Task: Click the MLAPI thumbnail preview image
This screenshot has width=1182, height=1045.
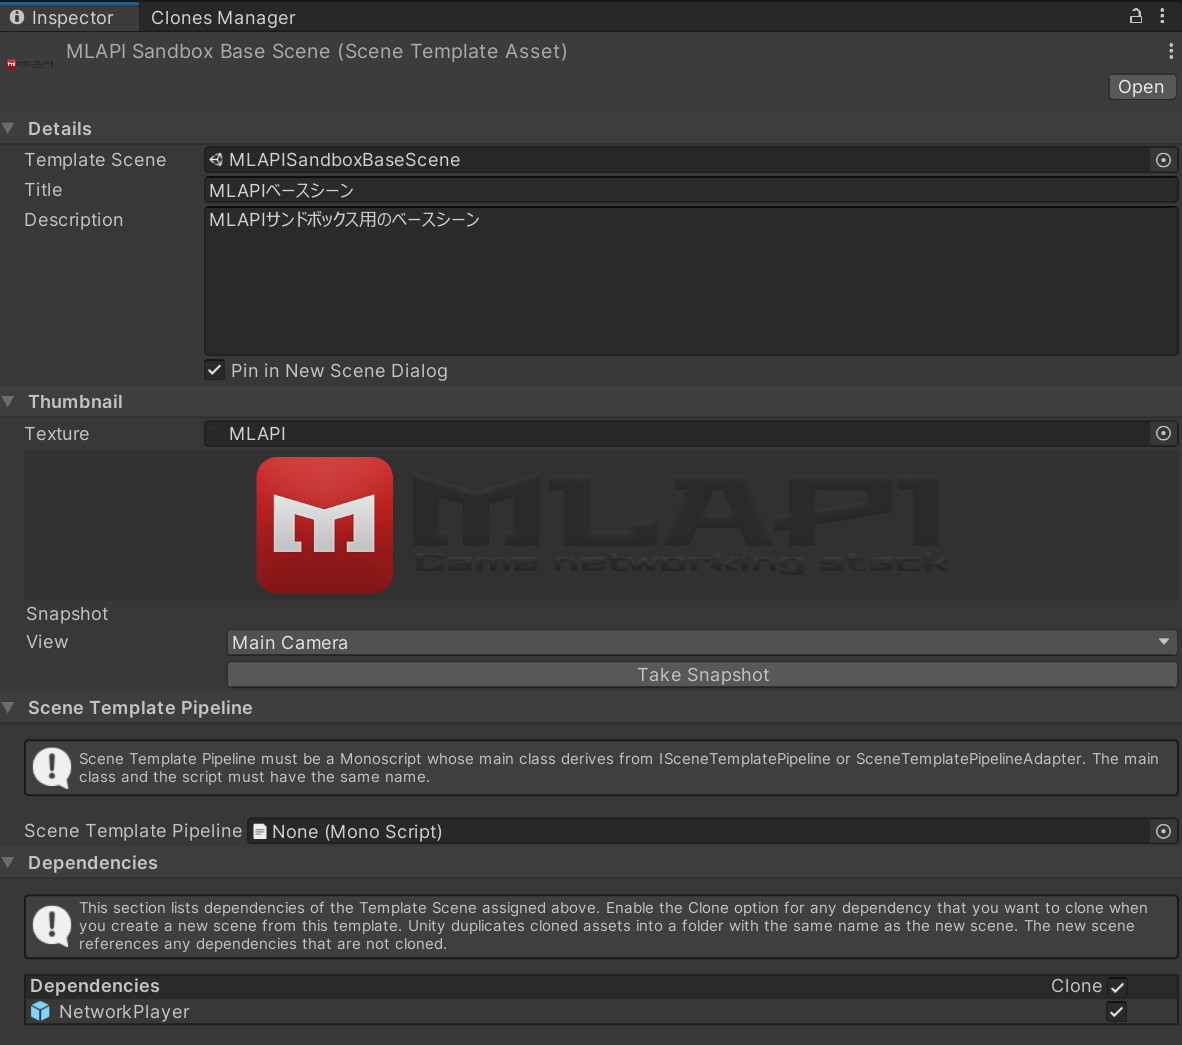Action: pos(601,525)
